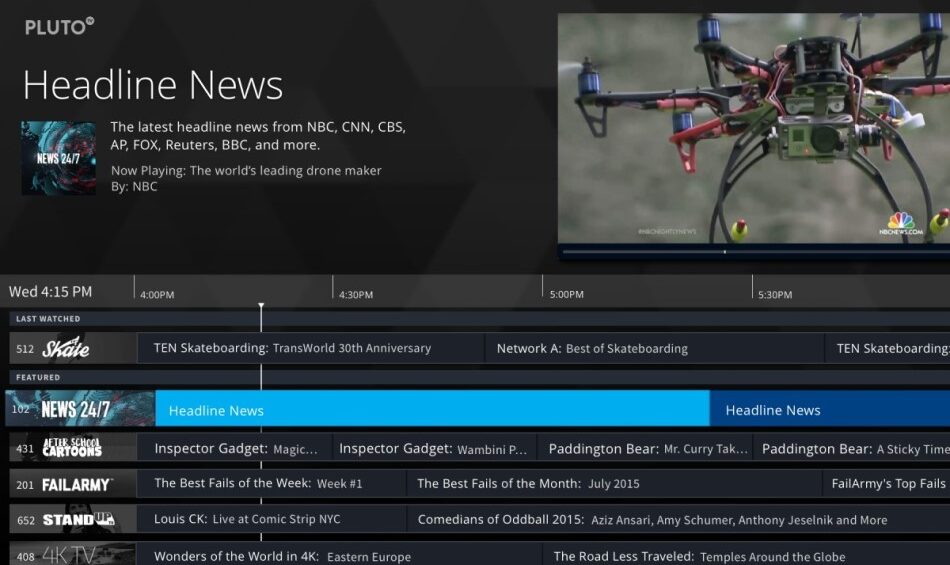Viewport: 950px width, 565px height.
Task: Select TEN Skateboarding: TransWorld 30th Anniversary
Action: pos(311,348)
